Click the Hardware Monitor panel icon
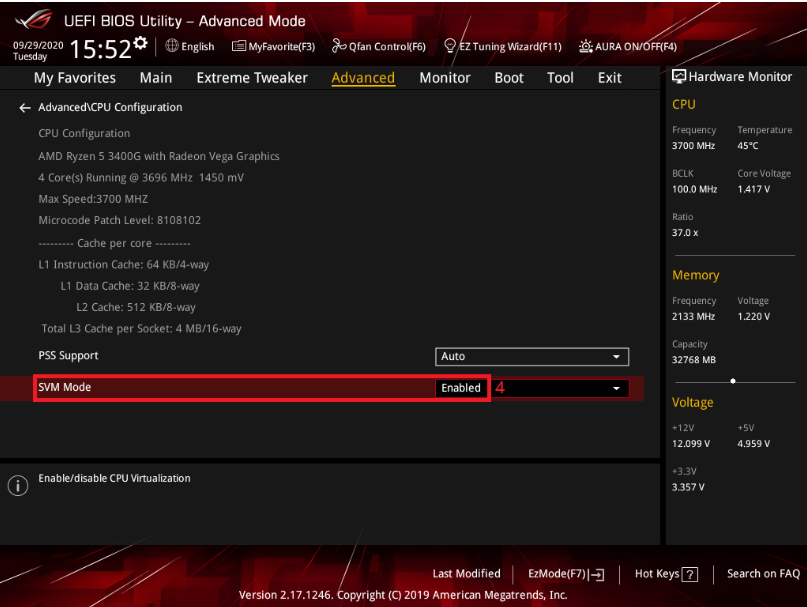 click(681, 76)
